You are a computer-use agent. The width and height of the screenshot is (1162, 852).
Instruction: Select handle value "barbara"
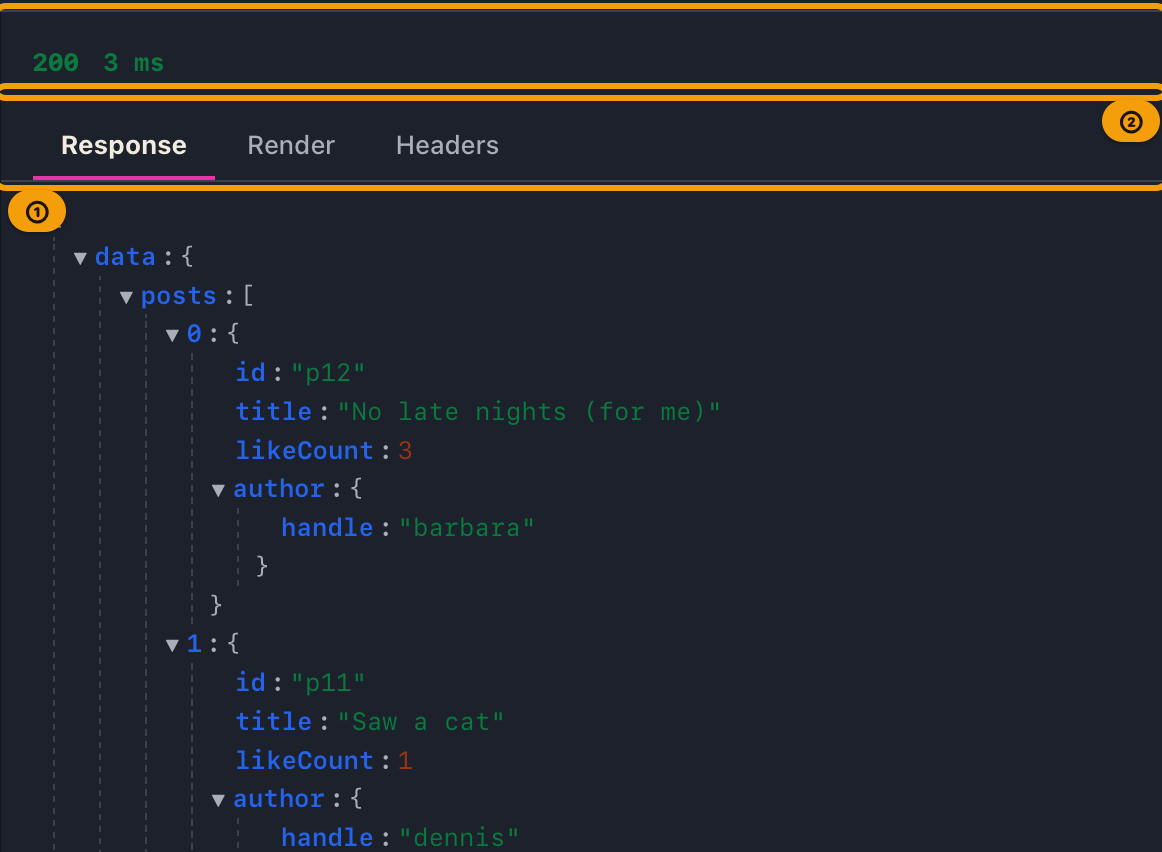[x=467, y=528]
